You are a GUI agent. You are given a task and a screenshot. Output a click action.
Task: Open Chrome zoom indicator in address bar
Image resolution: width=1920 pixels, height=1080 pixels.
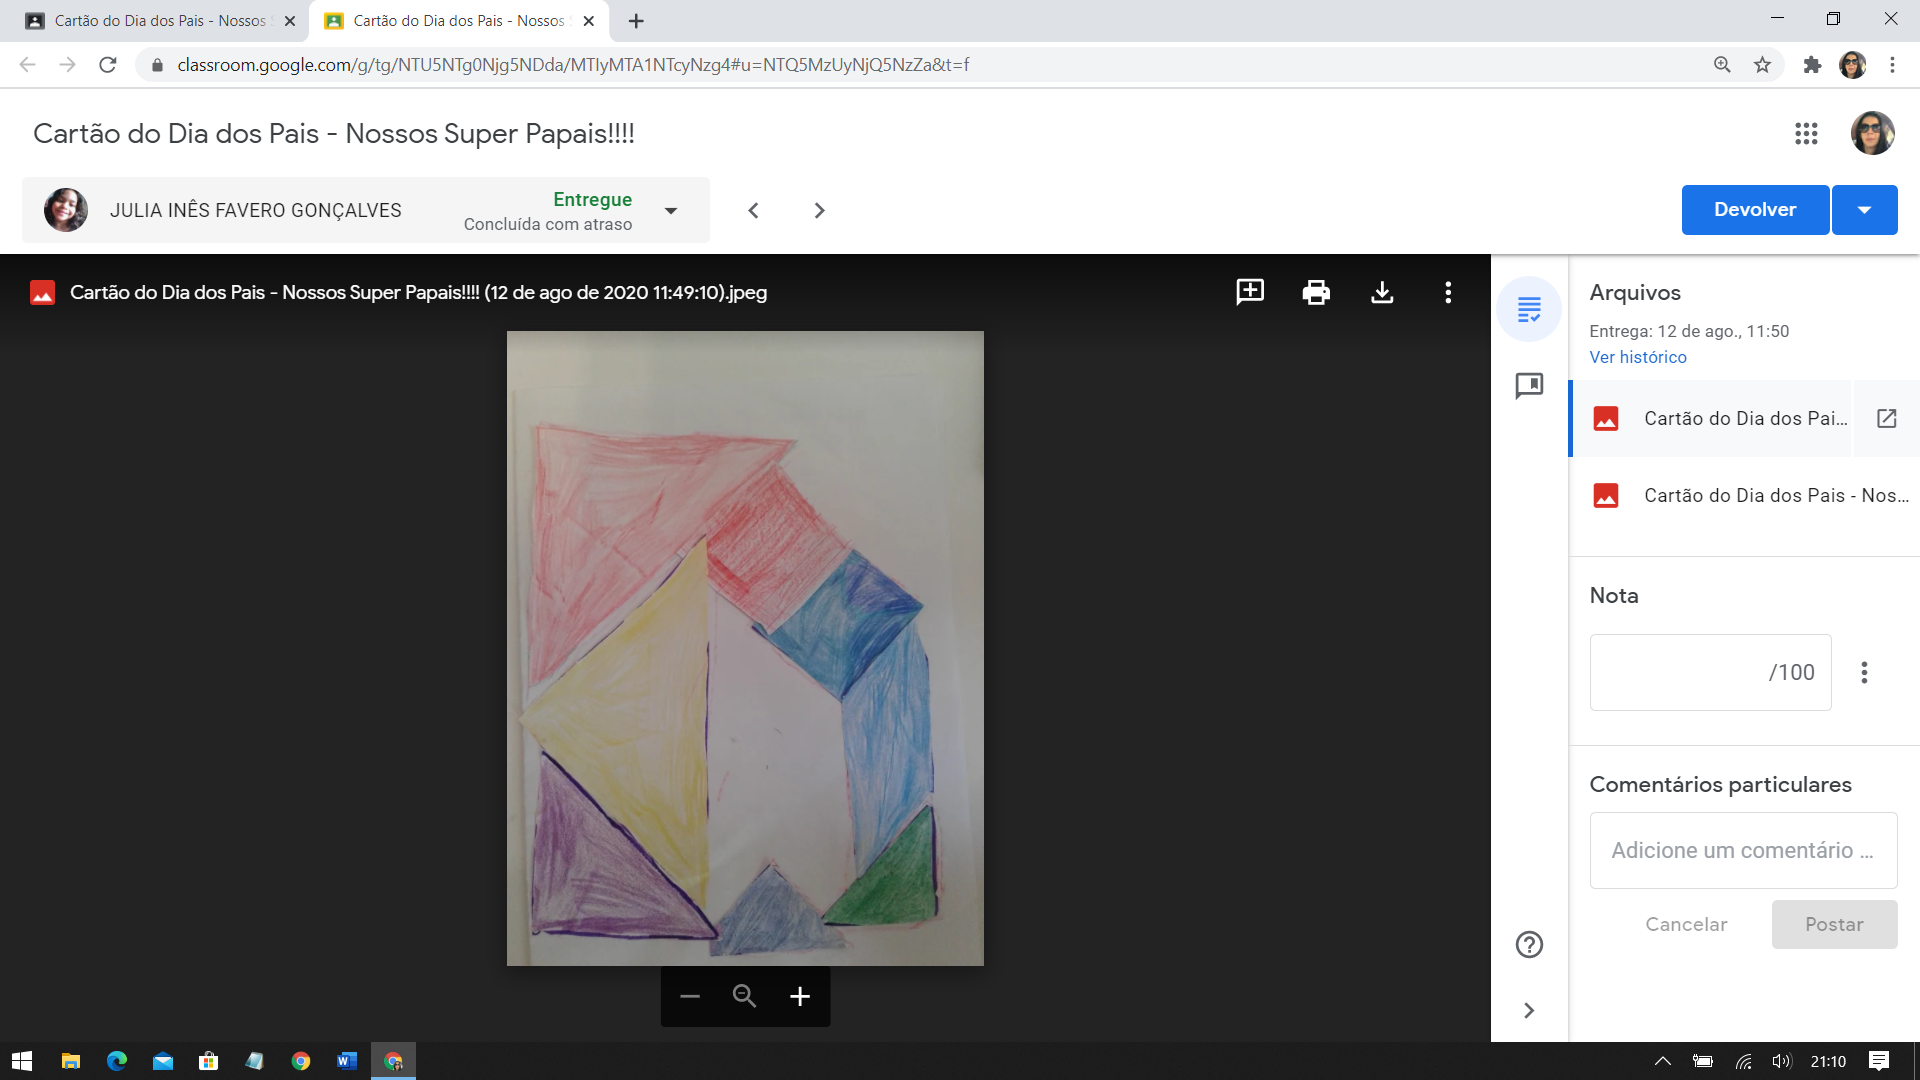coord(1722,65)
